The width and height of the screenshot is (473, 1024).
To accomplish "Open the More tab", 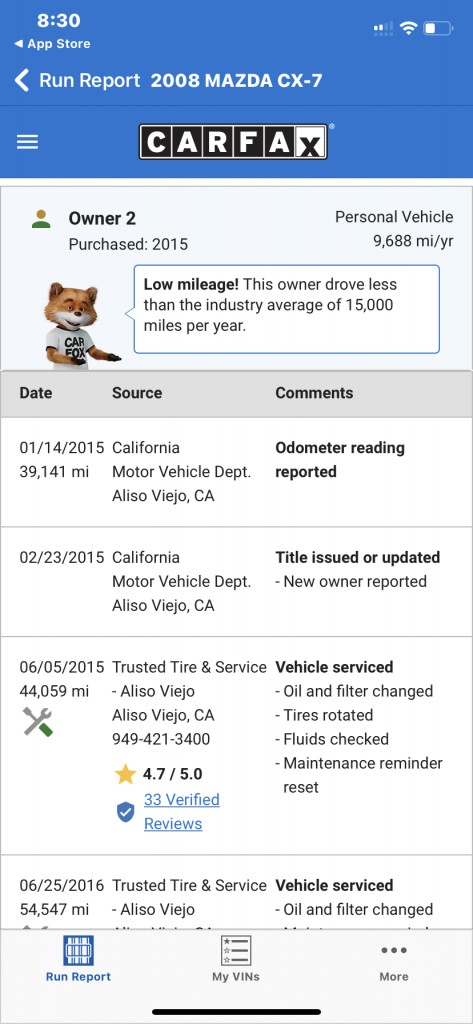I will coord(394,962).
